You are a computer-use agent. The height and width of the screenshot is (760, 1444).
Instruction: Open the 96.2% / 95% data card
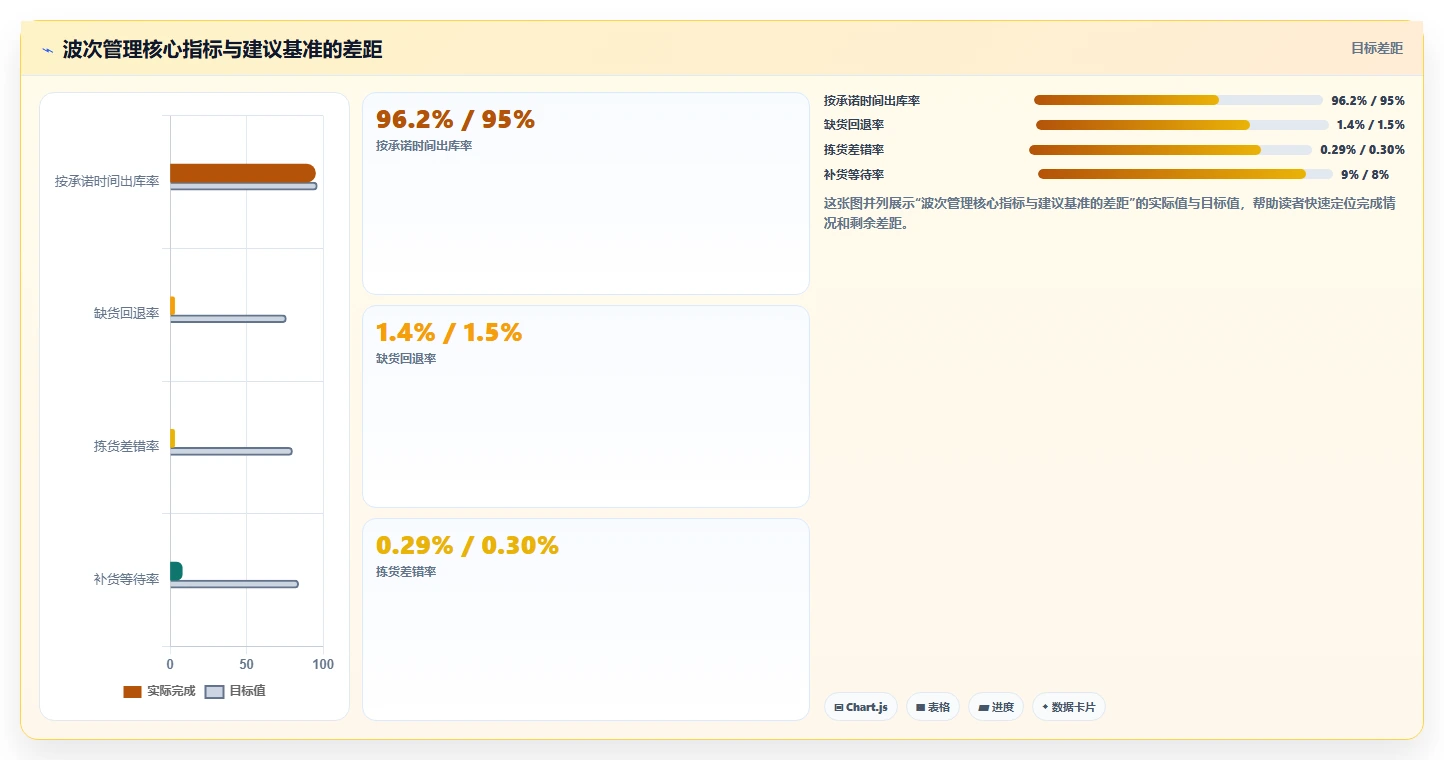click(x=585, y=193)
